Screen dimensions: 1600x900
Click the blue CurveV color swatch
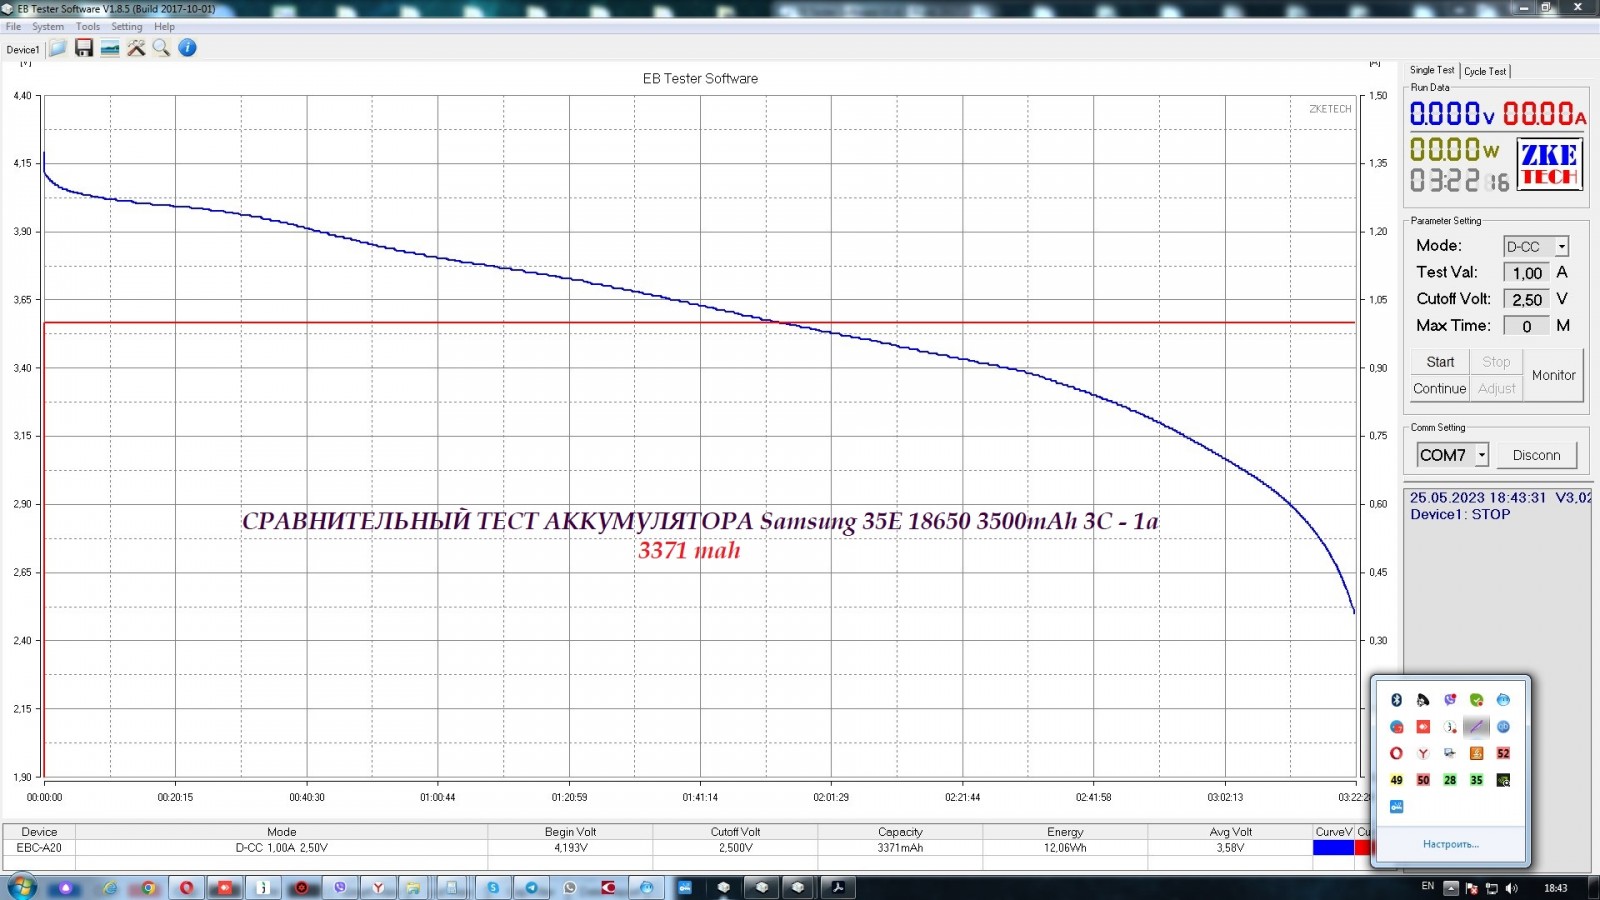(x=1333, y=848)
